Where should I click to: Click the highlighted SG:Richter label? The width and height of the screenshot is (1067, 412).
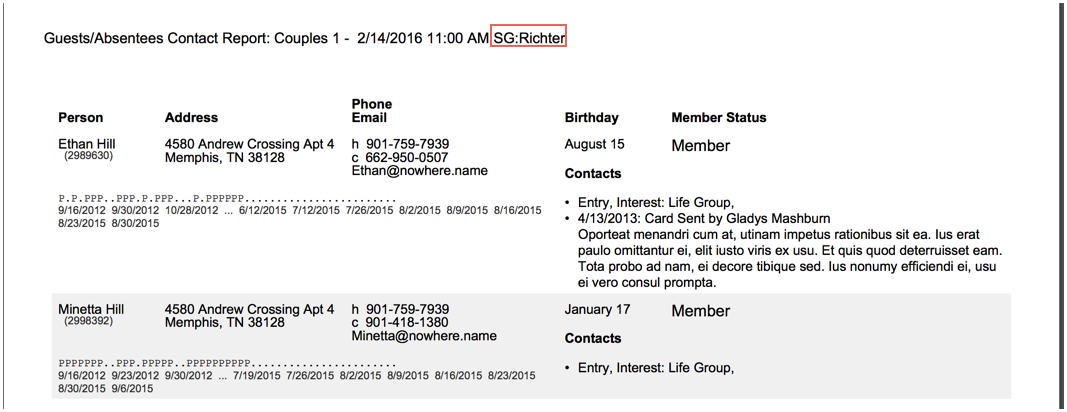[529, 39]
